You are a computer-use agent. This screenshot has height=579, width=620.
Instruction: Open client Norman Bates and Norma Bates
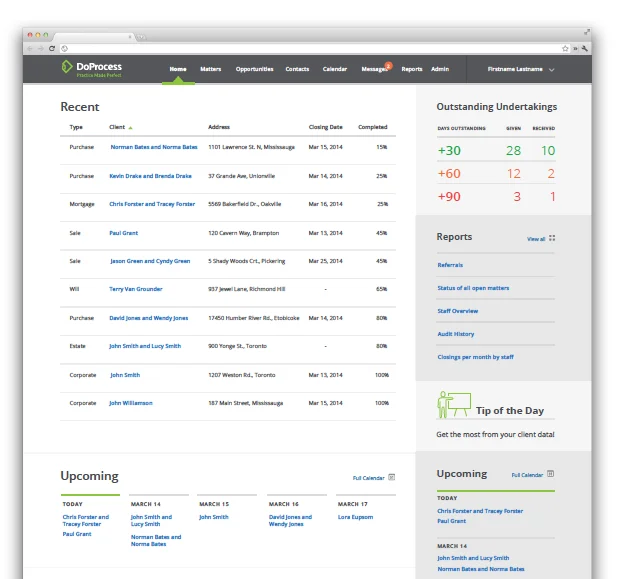click(154, 147)
